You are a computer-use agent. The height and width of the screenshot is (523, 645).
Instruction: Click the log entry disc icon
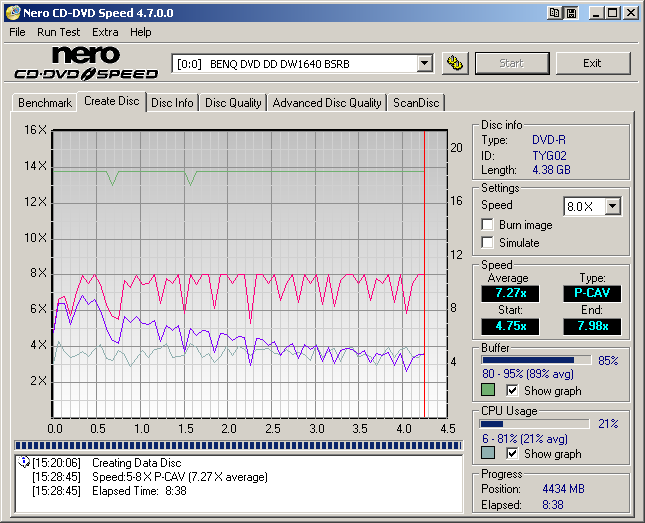pyautogui.click(x=23, y=462)
